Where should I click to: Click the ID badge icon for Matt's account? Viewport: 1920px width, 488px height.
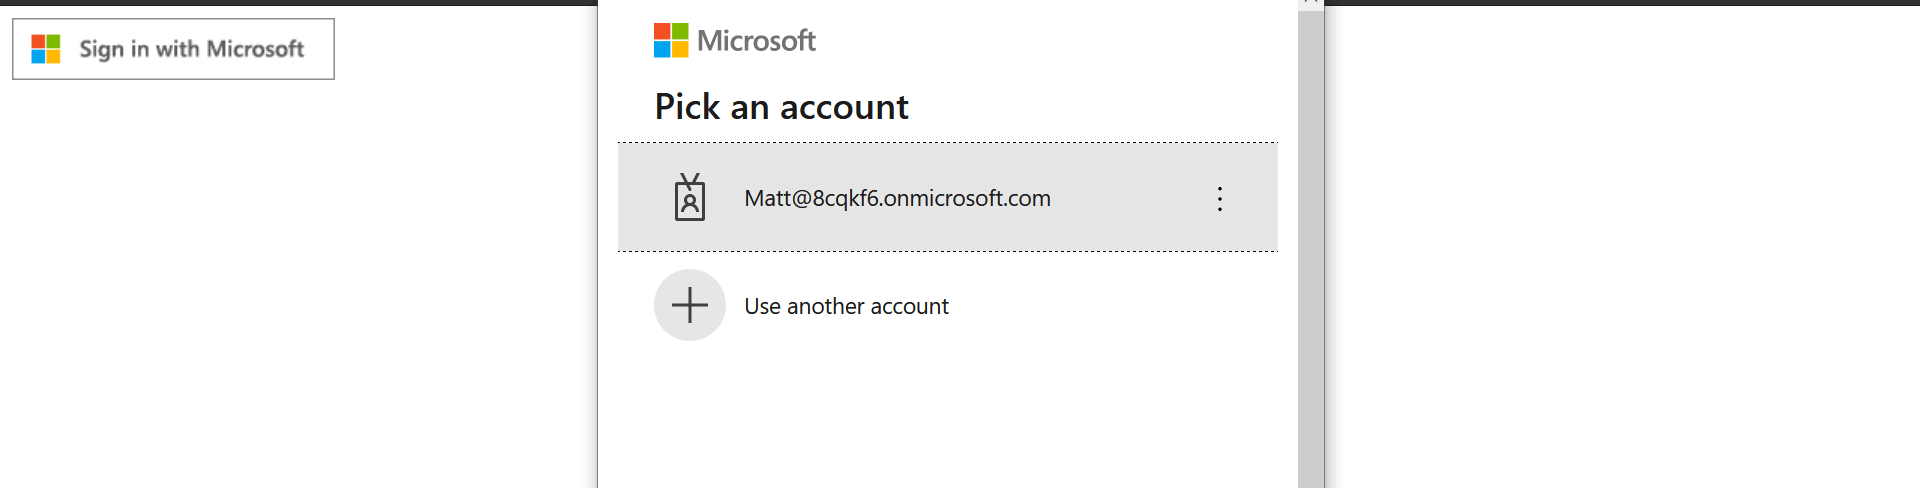690,198
